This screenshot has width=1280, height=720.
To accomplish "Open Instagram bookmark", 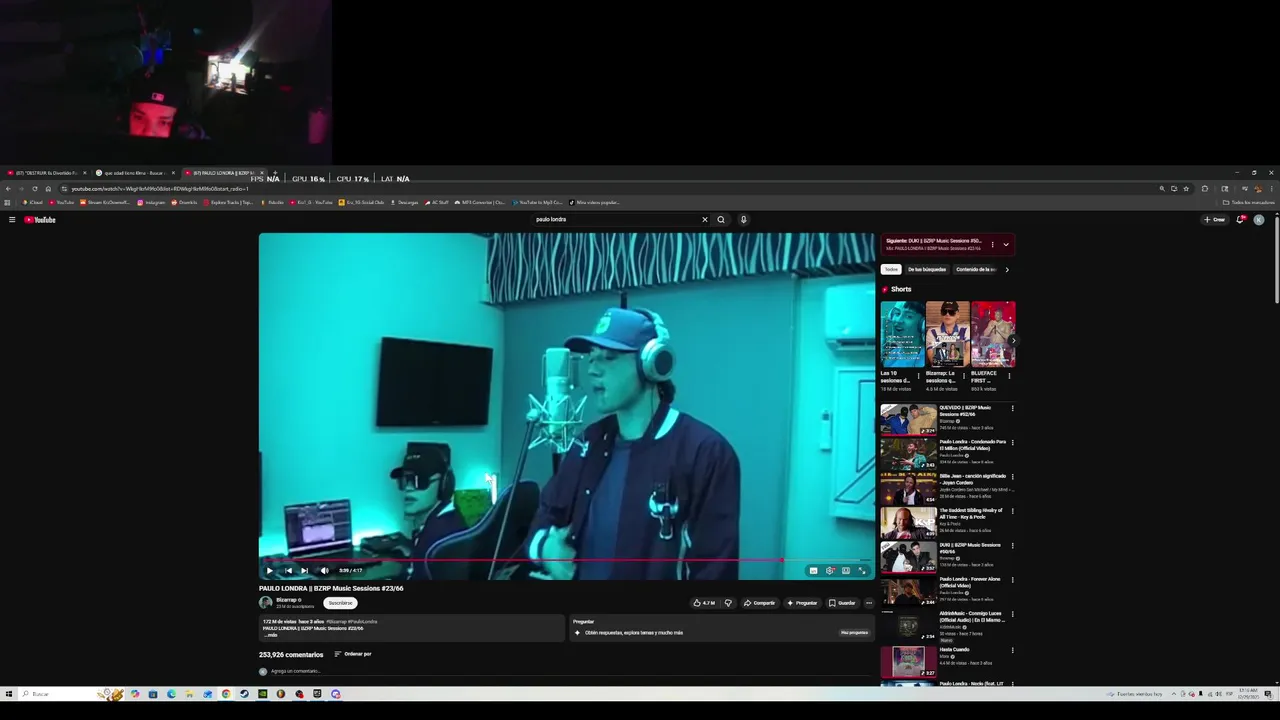I will 151,202.
